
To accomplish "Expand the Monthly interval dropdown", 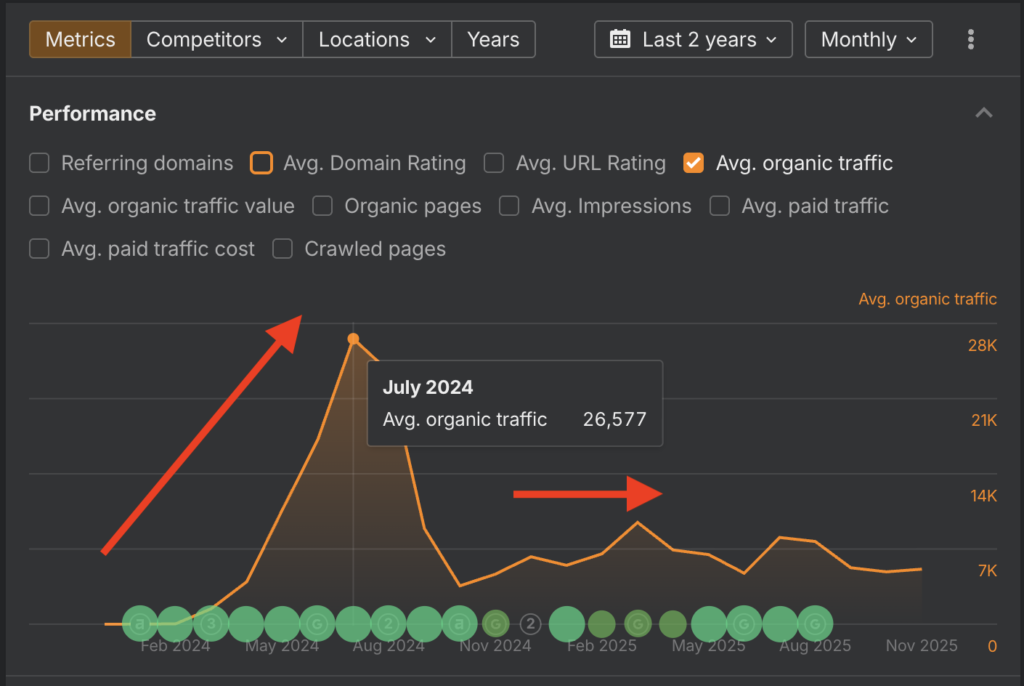I will pyautogui.click(x=868, y=40).
